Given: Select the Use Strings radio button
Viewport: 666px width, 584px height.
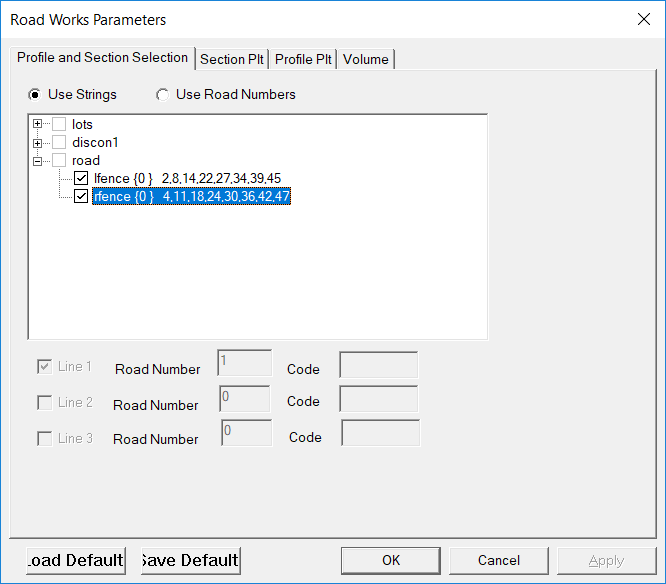Looking at the screenshot, I should click(x=35, y=95).
